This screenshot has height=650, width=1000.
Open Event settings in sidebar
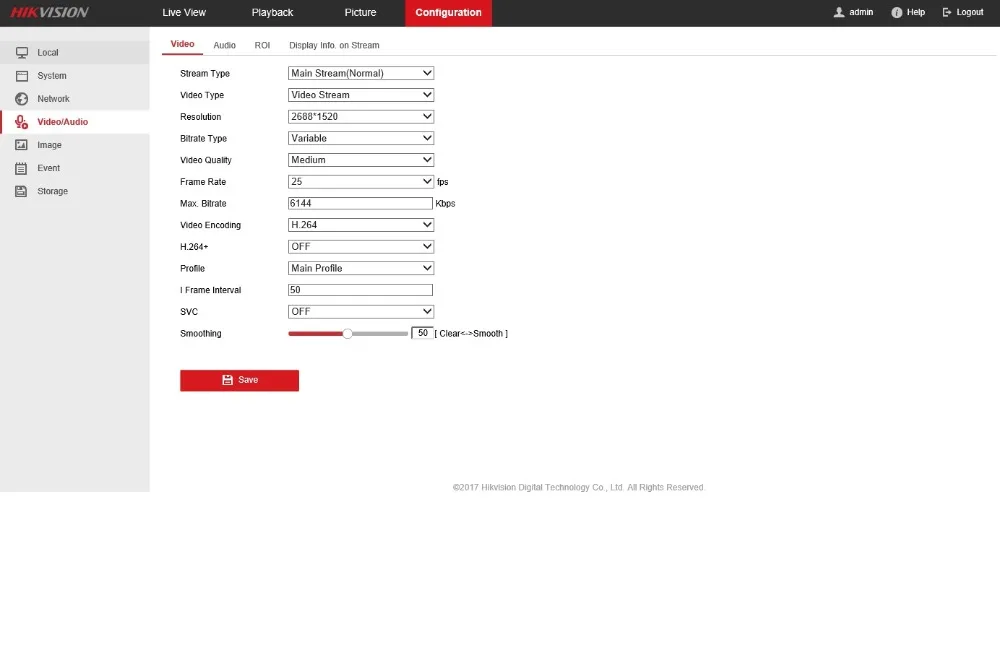(x=75, y=168)
